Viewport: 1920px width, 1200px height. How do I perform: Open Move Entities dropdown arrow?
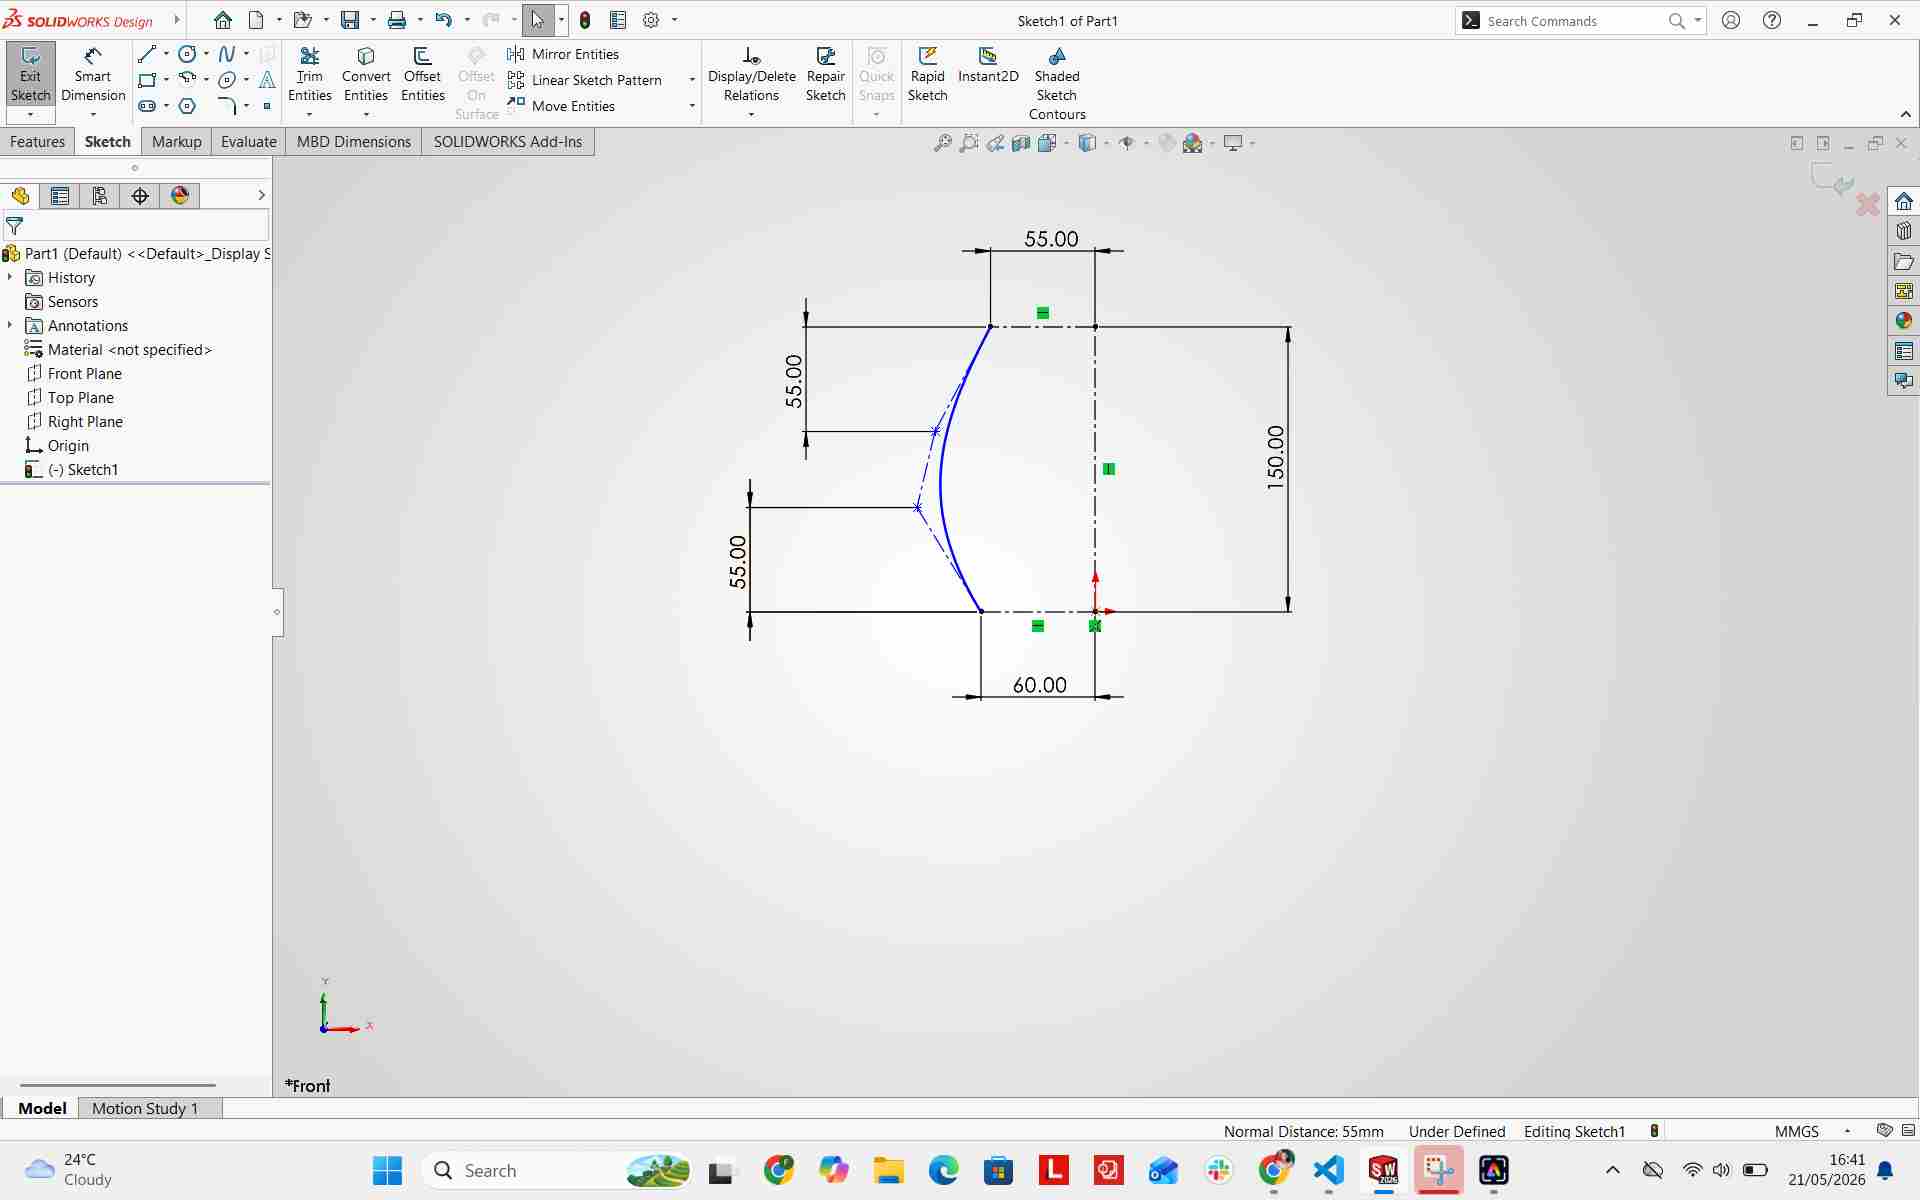point(692,106)
